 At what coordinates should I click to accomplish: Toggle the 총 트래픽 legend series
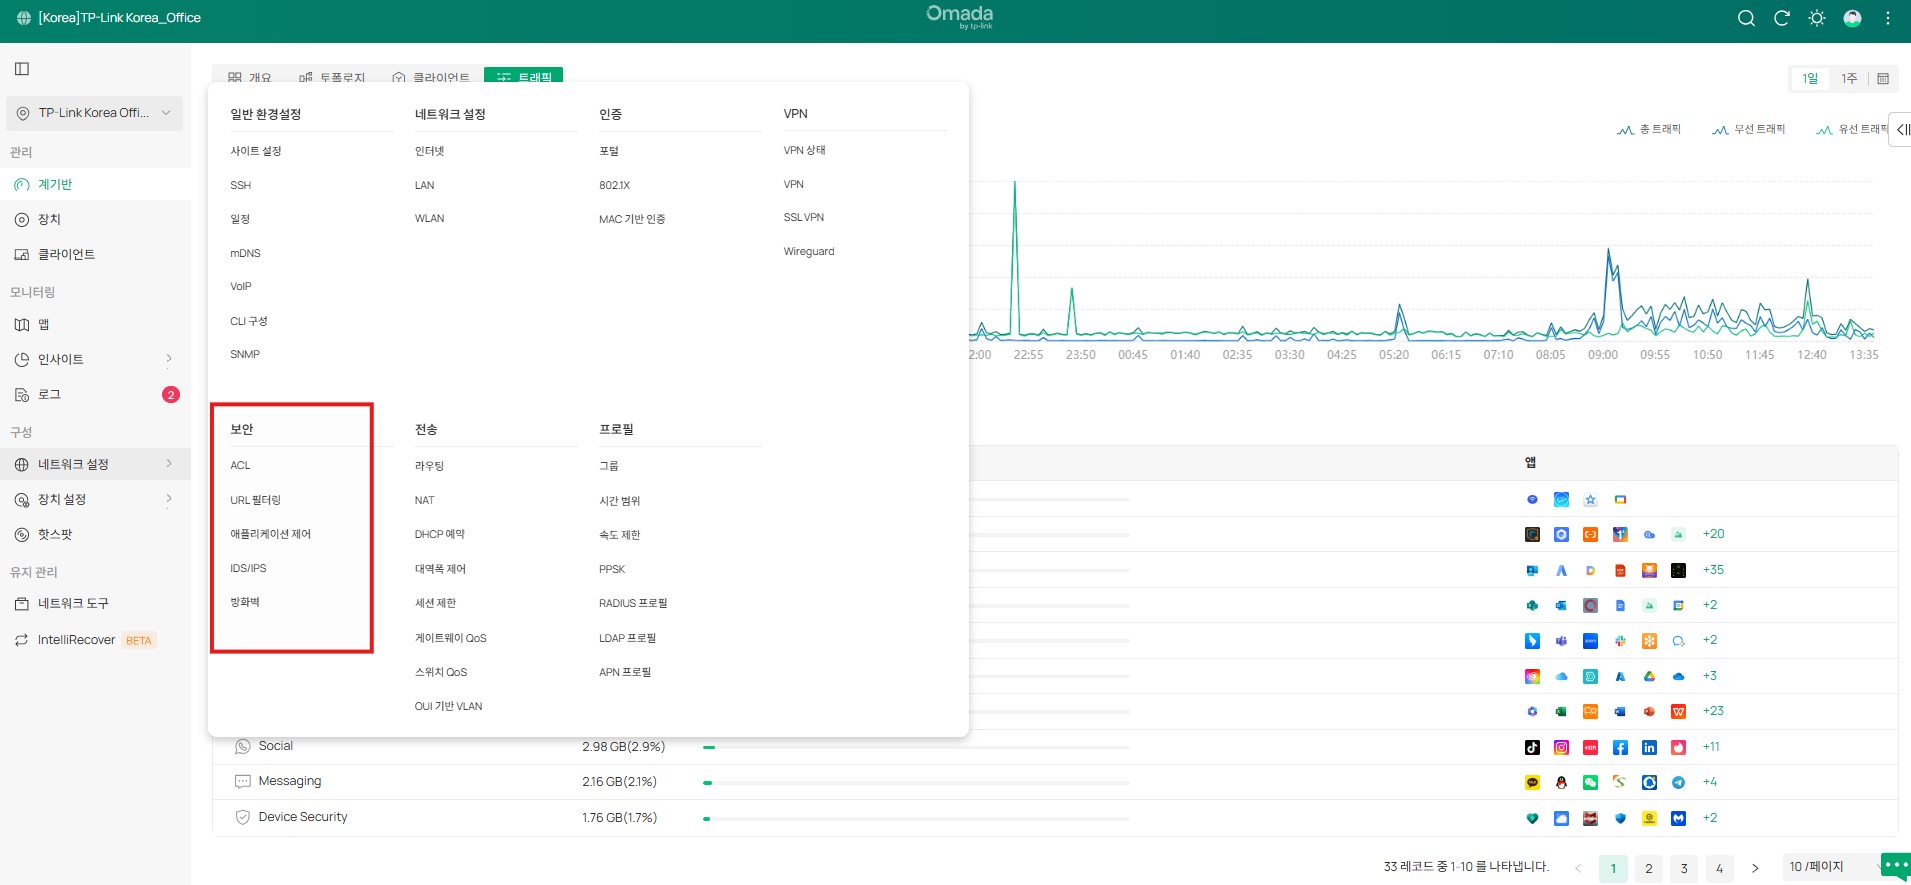(1649, 130)
